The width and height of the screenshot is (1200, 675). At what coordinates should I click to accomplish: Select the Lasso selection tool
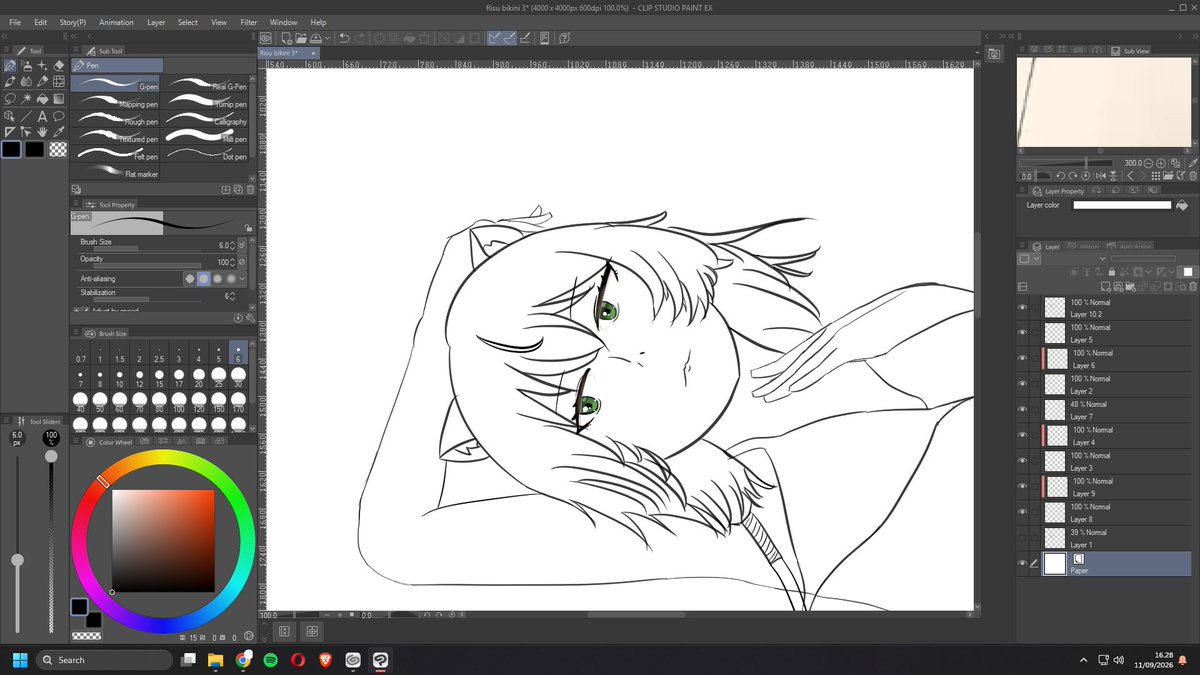pos(10,99)
